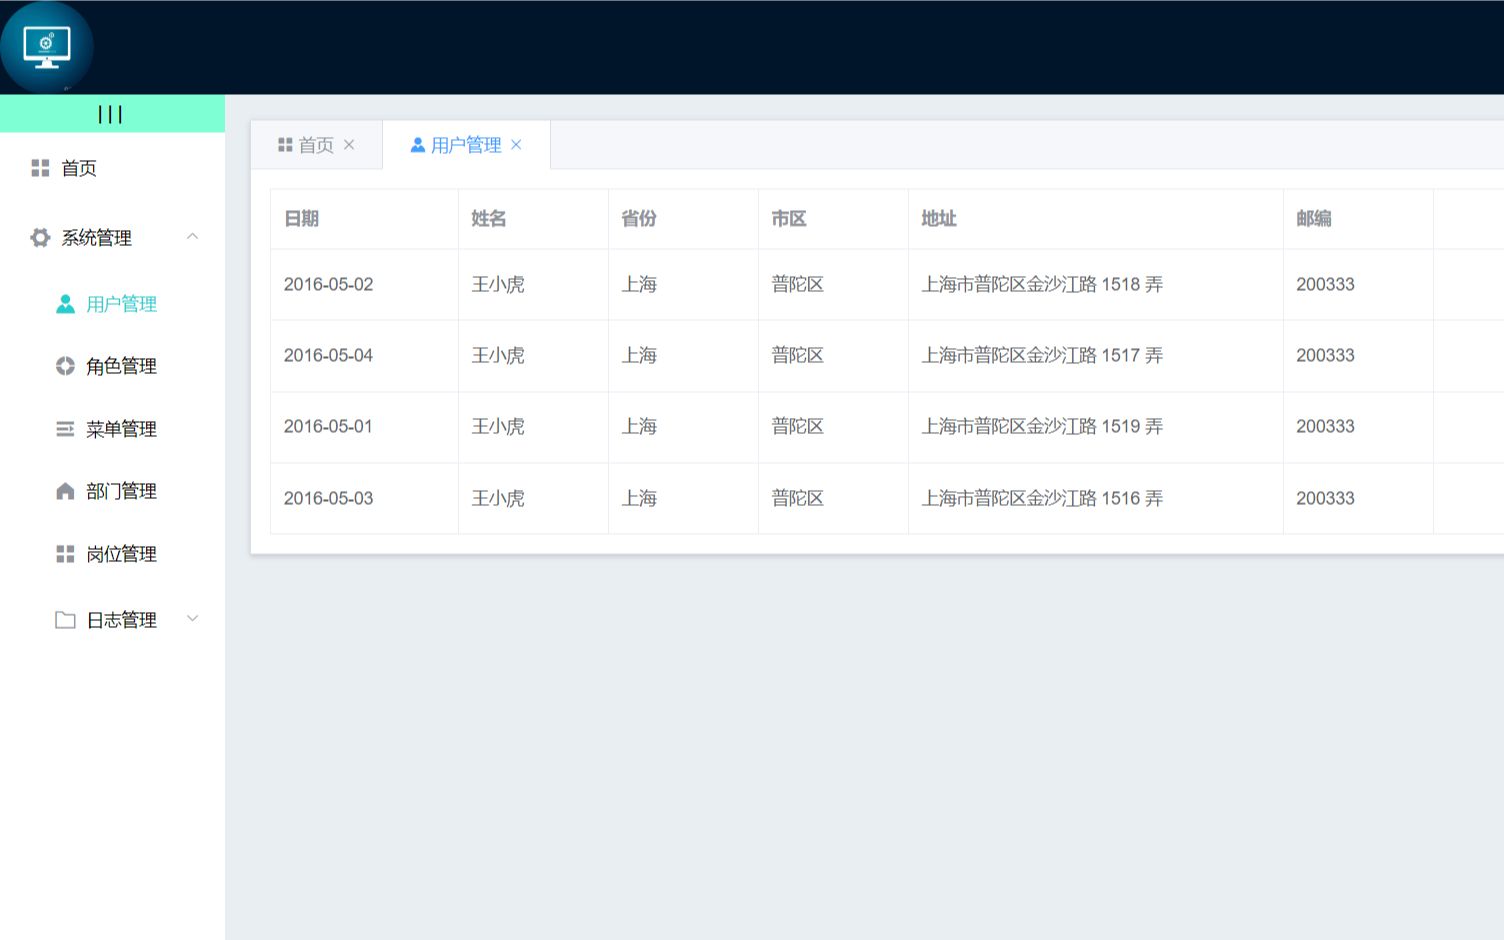Image resolution: width=1504 pixels, height=940 pixels.
Task: Click address 上海市普陀区金沙江路 1519 弄
Action: pos(1042,427)
